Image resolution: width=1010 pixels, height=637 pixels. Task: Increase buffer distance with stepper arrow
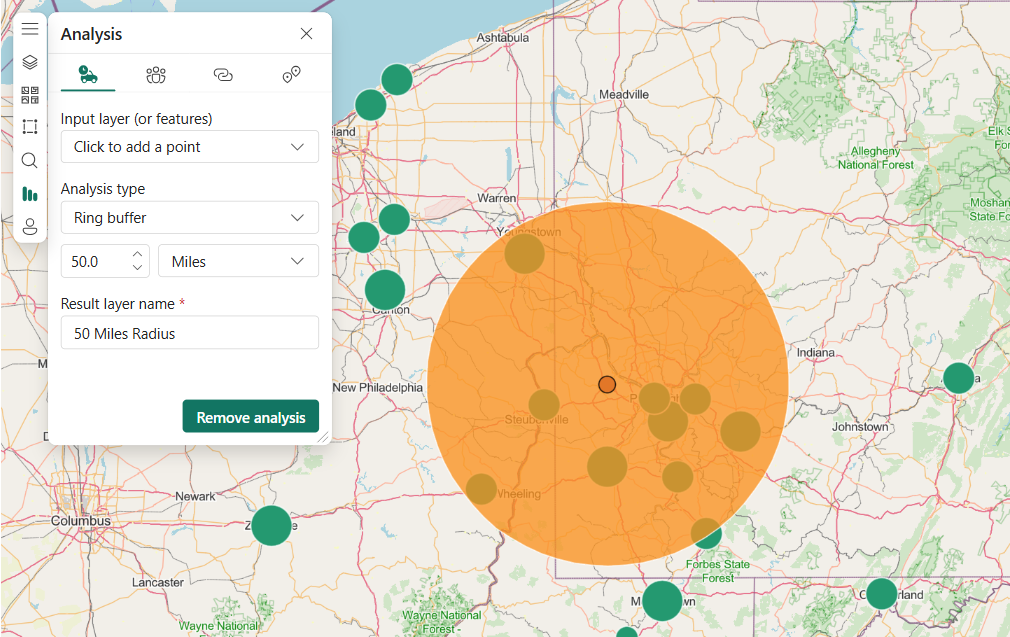(x=139, y=254)
